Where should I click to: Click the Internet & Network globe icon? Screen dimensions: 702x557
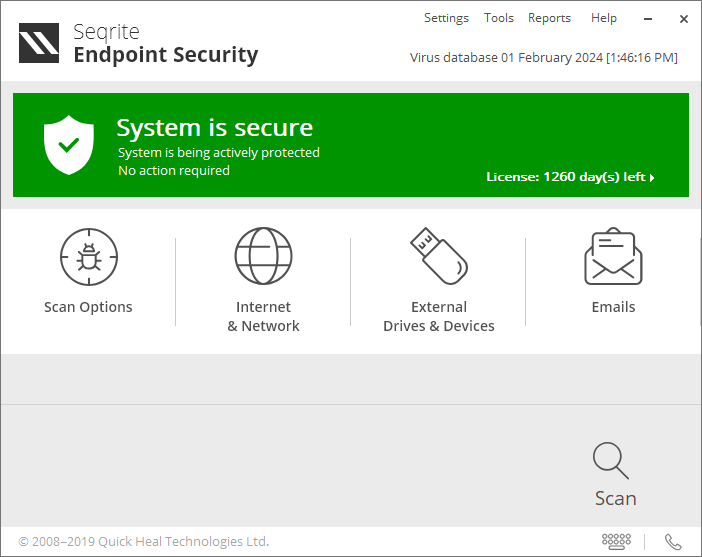tap(263, 256)
